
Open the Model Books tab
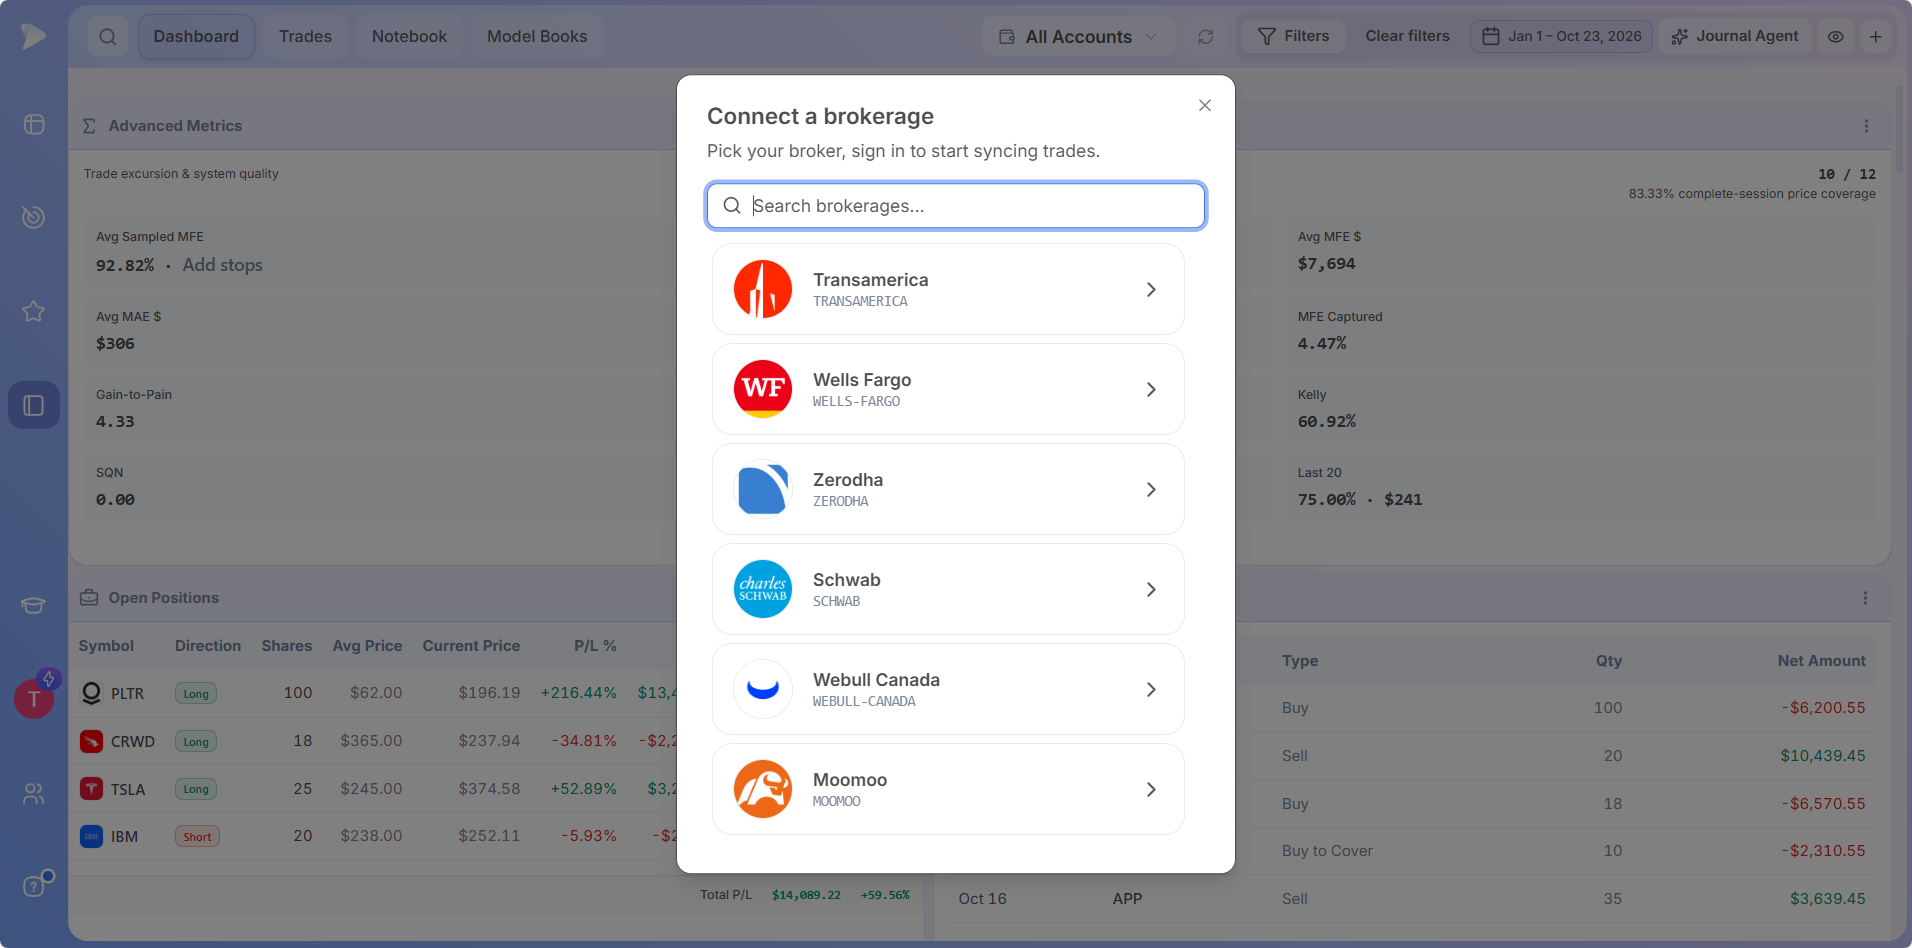click(x=537, y=37)
